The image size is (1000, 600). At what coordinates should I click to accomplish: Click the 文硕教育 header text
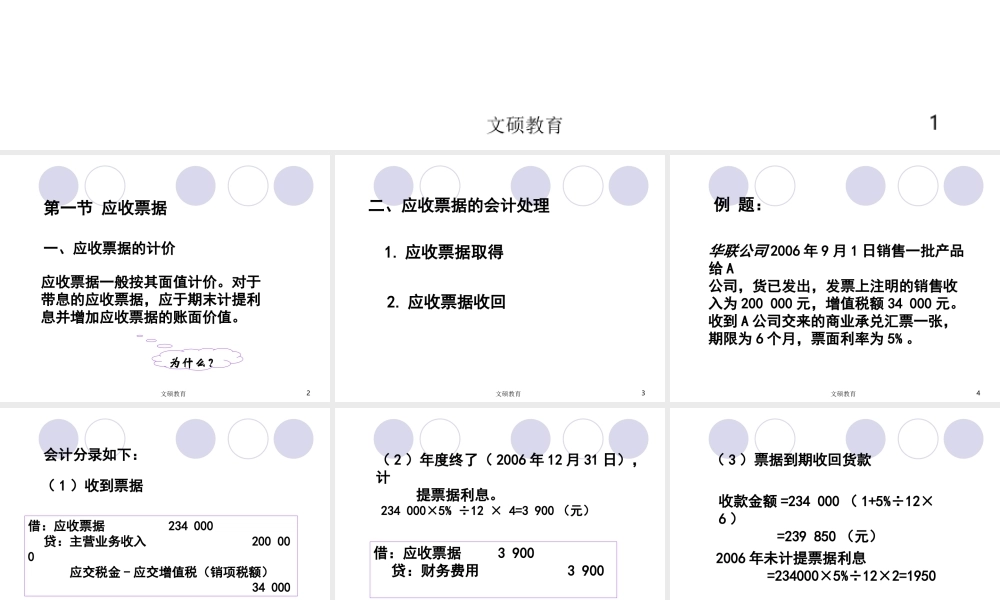click(527, 124)
